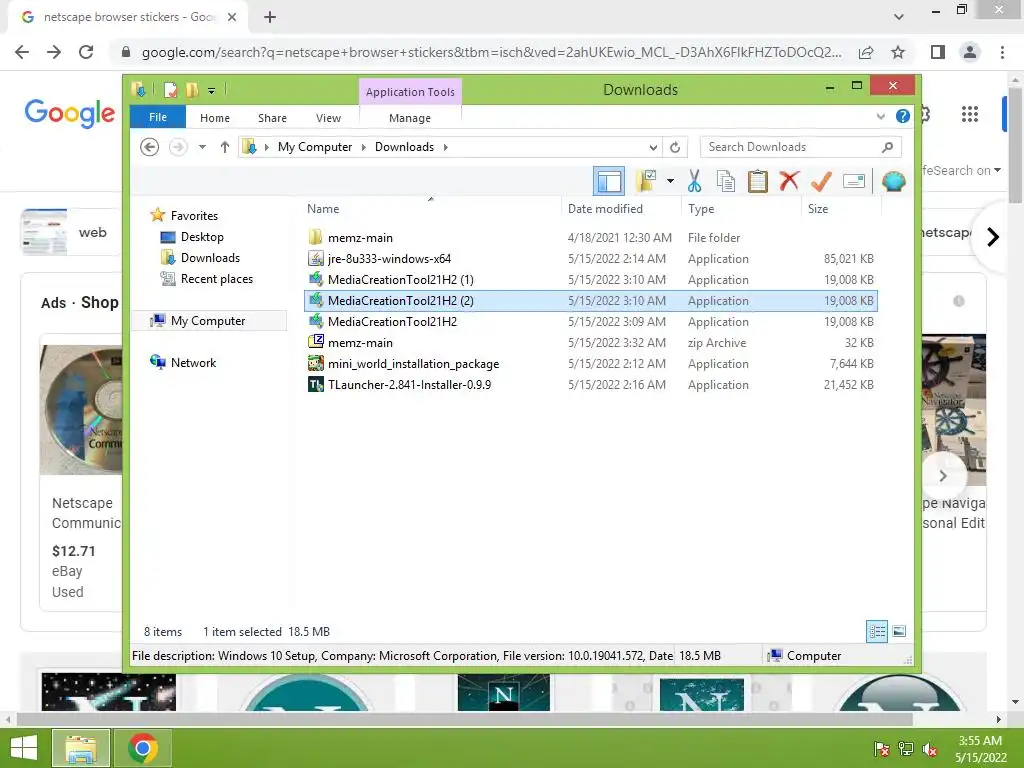Click the Rename label icon
Screen dimensions: 1024x768
tap(854, 181)
